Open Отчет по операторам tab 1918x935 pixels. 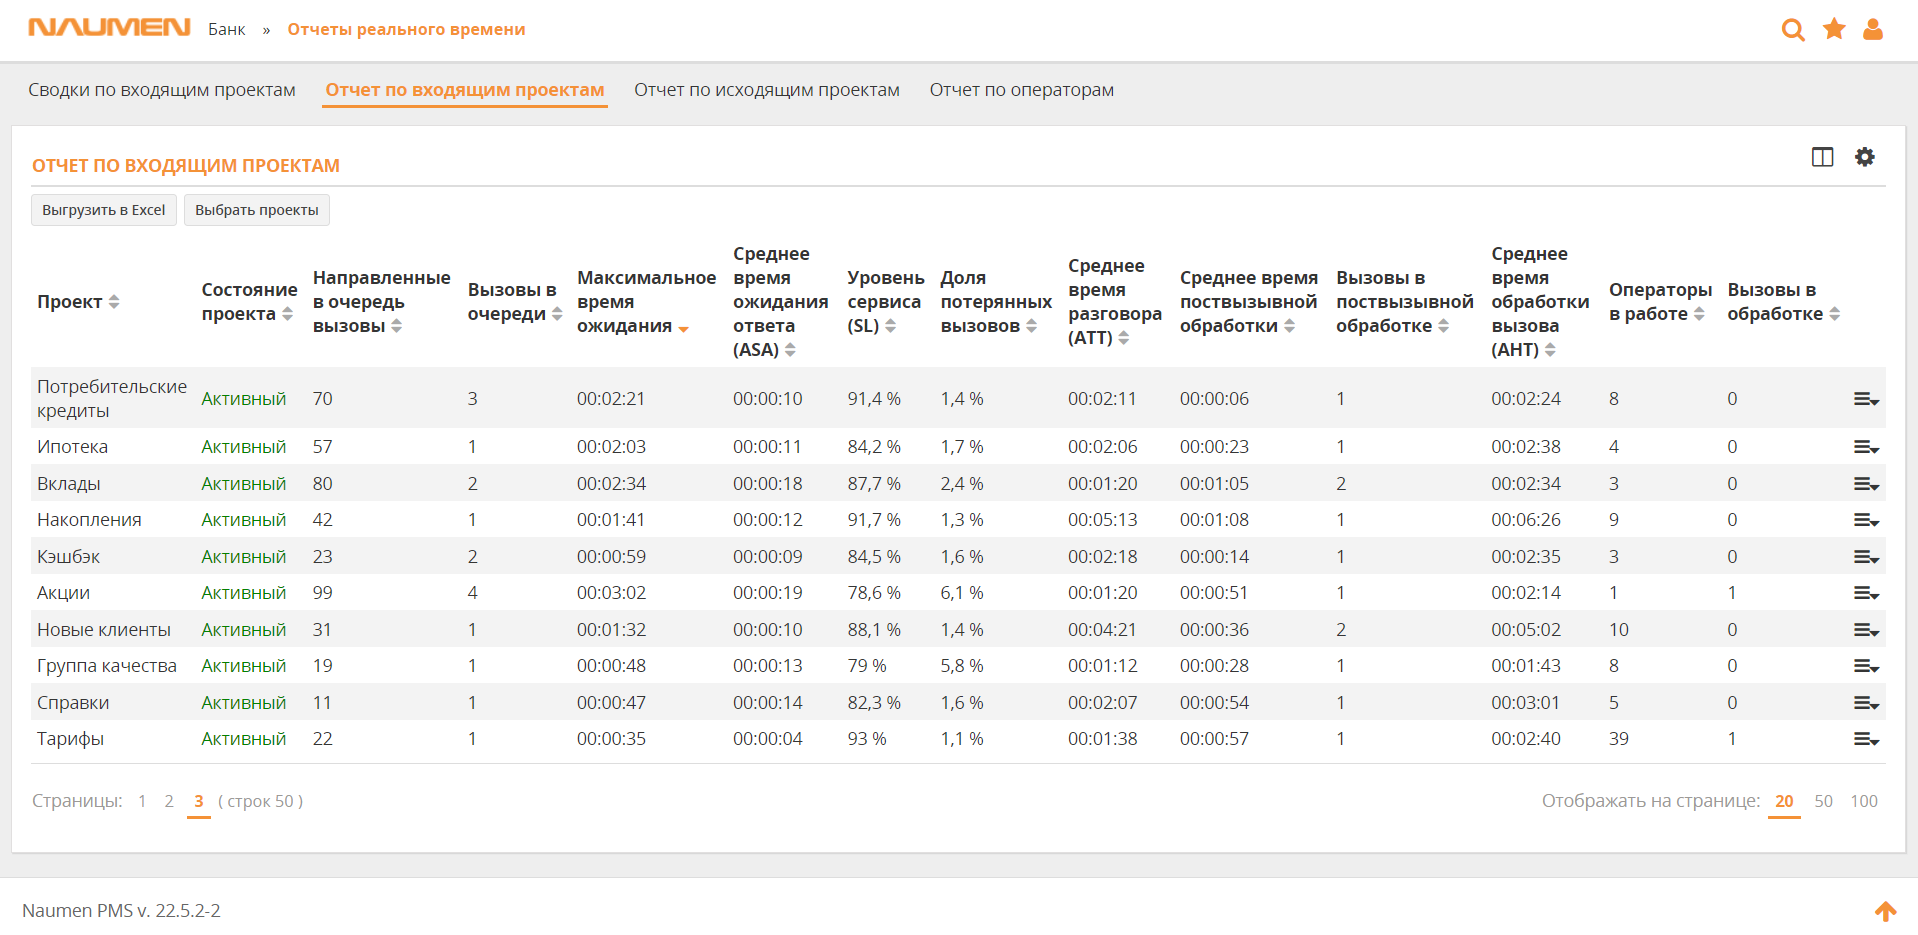[x=1022, y=90]
